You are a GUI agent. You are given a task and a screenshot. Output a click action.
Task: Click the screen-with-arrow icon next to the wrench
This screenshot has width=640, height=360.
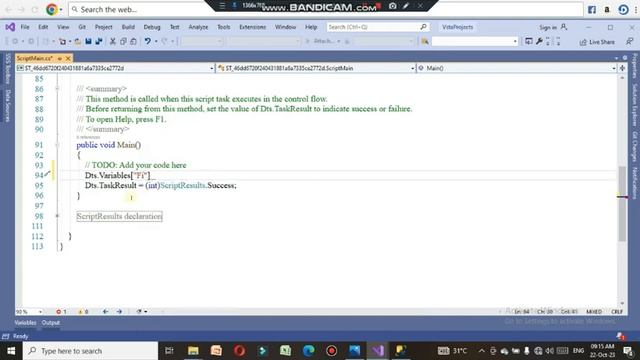click(529, 41)
